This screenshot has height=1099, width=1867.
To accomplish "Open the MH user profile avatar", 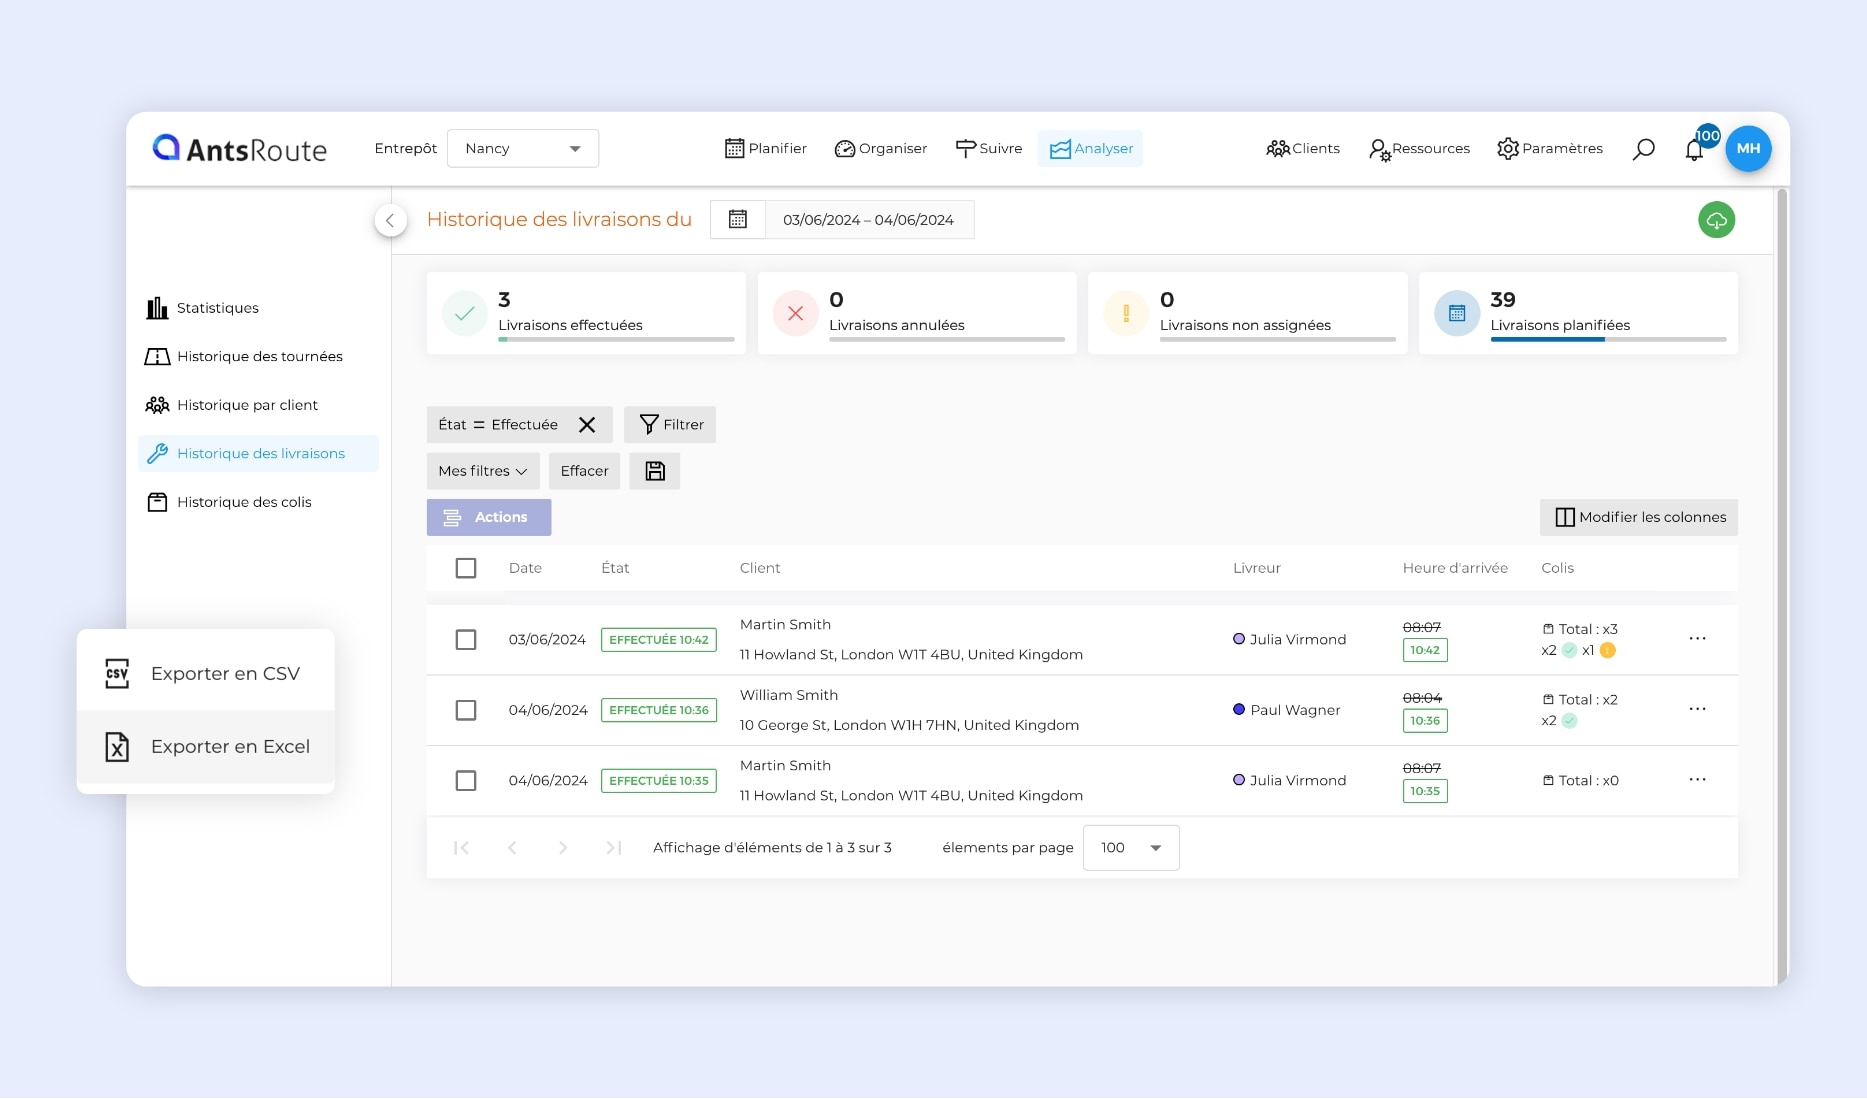I will 1748,149.
